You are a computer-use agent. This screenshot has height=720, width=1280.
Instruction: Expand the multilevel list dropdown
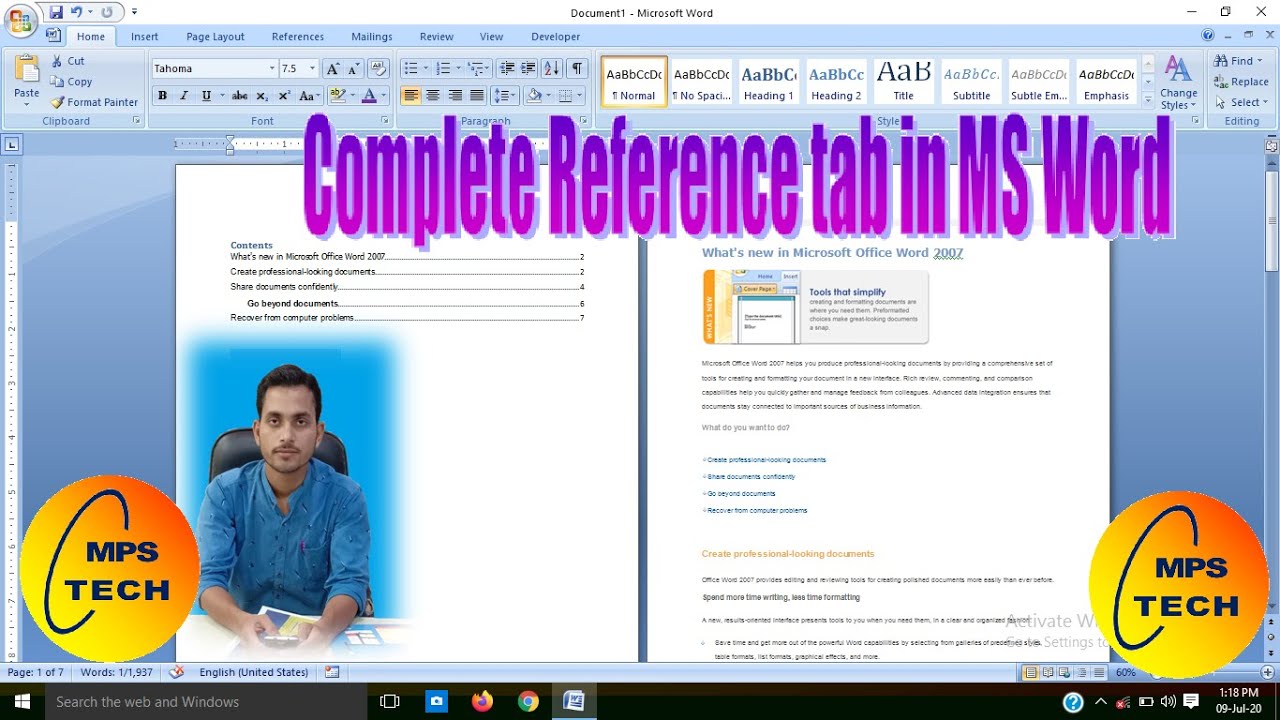click(x=487, y=69)
